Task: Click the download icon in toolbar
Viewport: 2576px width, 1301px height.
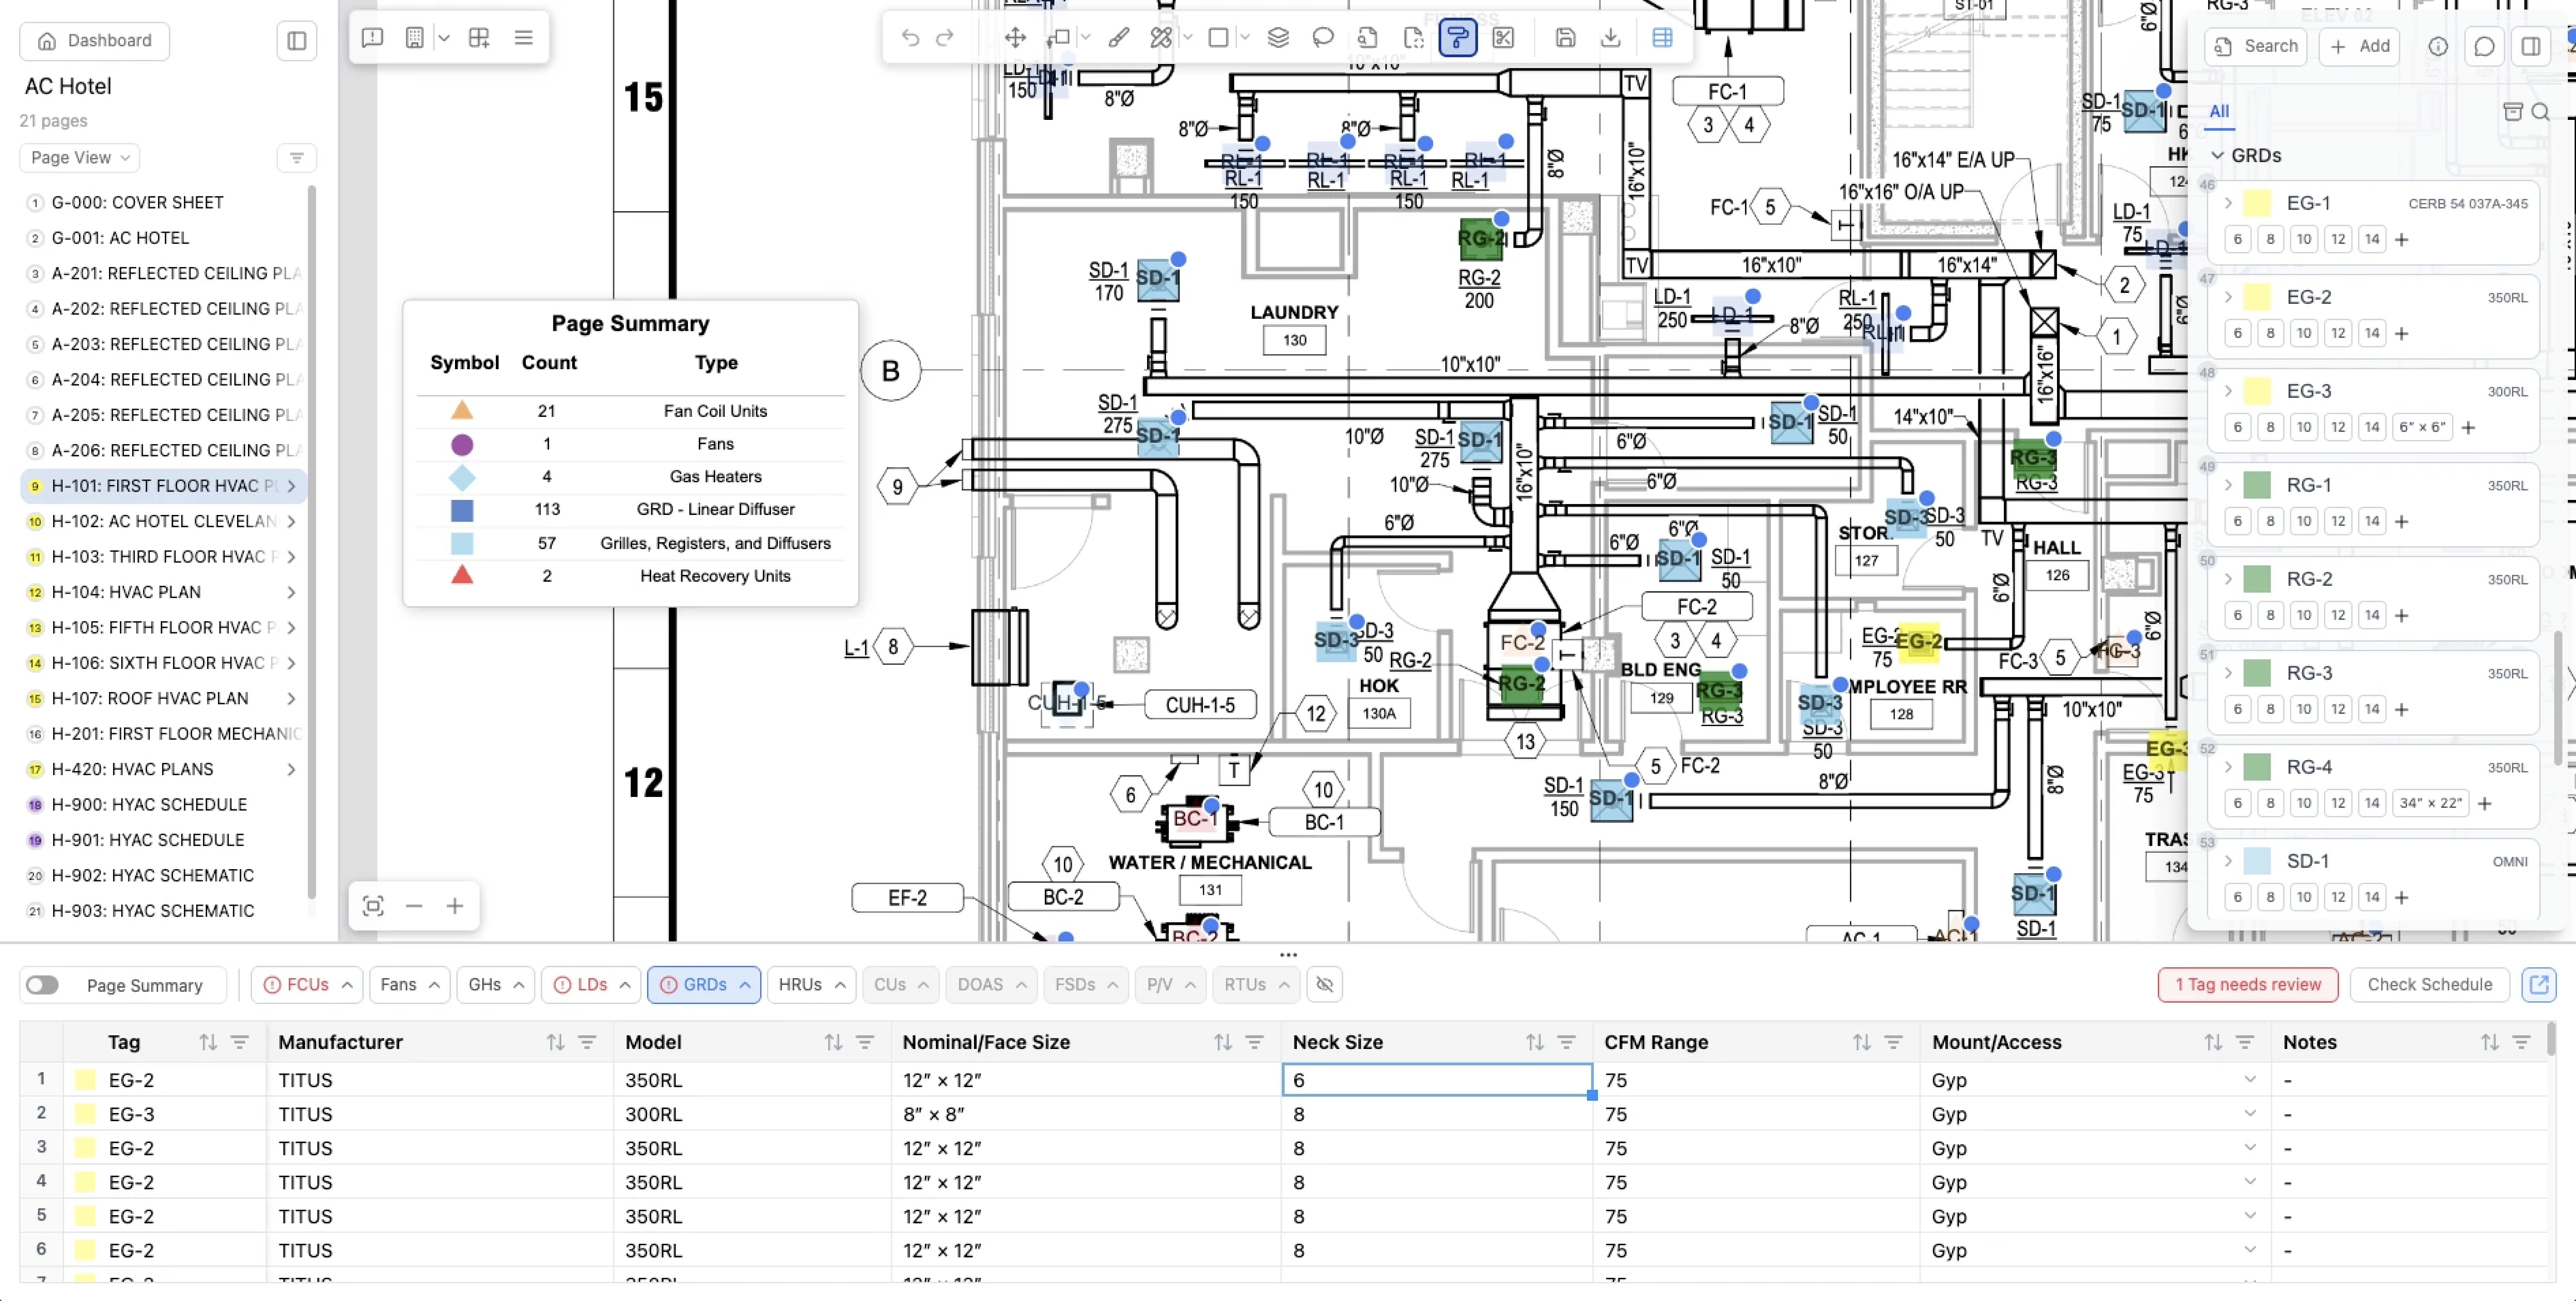Action: coord(1610,38)
